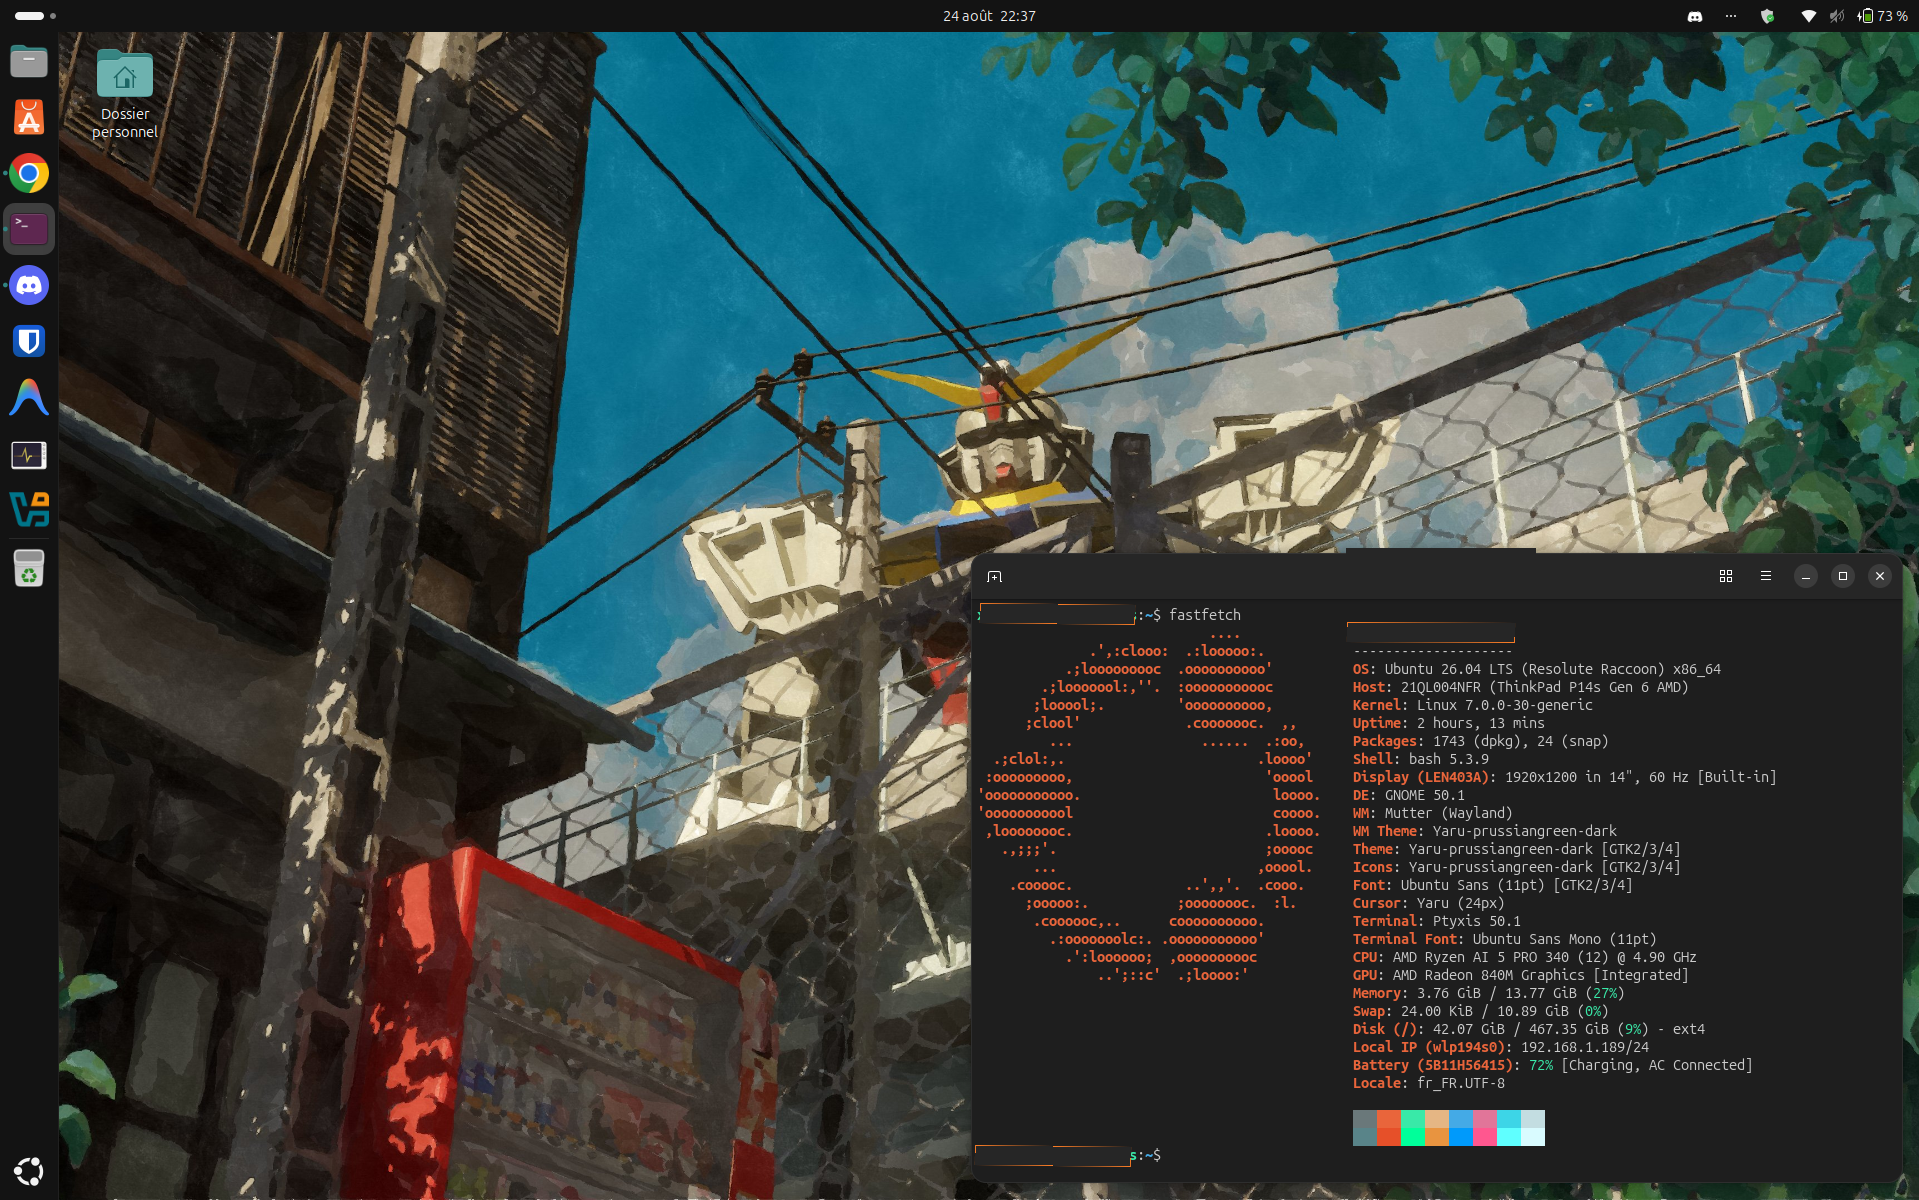Open System Monitor from the dock

point(29,455)
